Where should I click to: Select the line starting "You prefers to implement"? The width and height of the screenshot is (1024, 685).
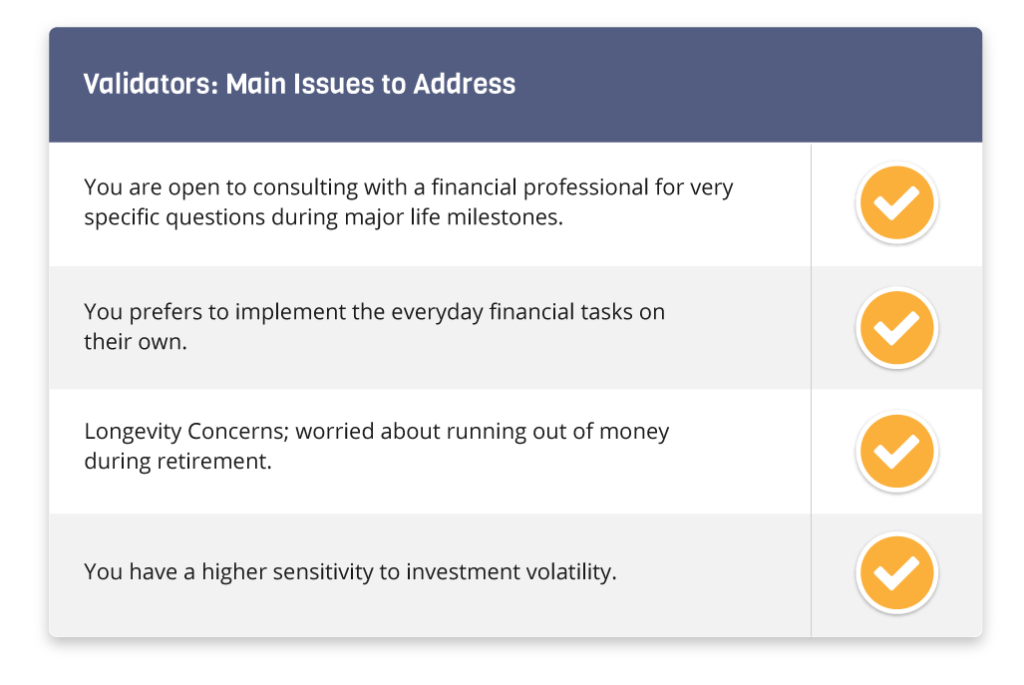[374, 312]
